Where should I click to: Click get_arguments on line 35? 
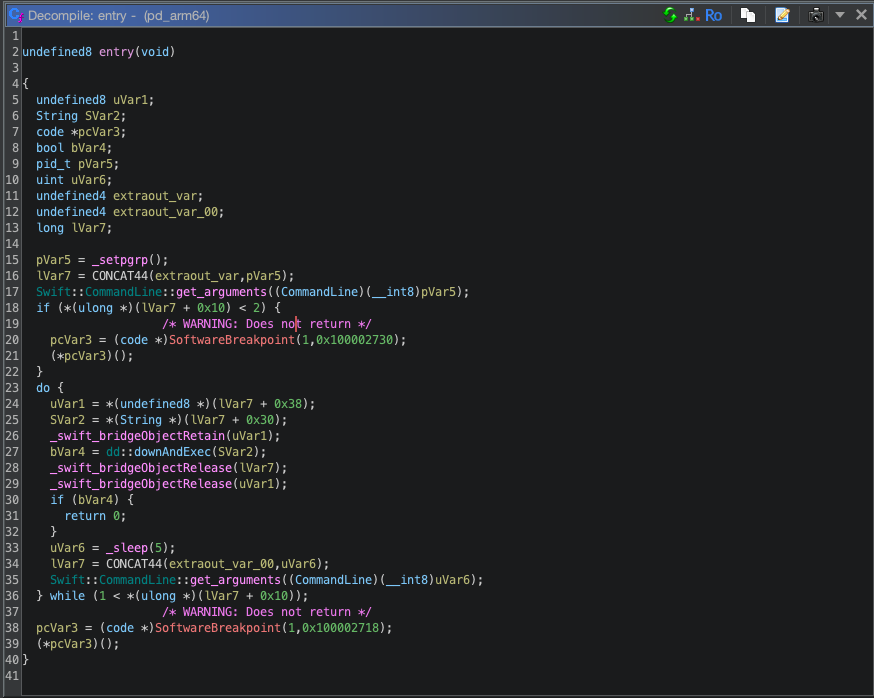click(235, 580)
